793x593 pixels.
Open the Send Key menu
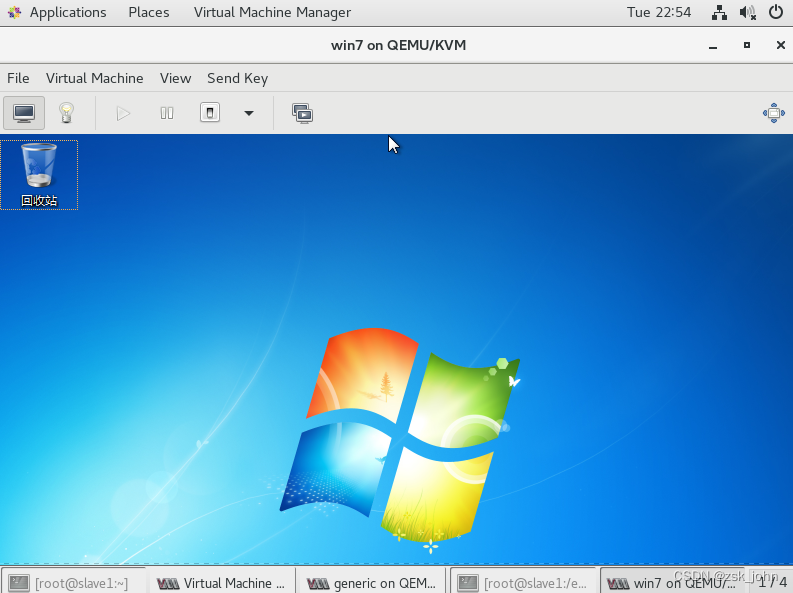click(x=237, y=78)
